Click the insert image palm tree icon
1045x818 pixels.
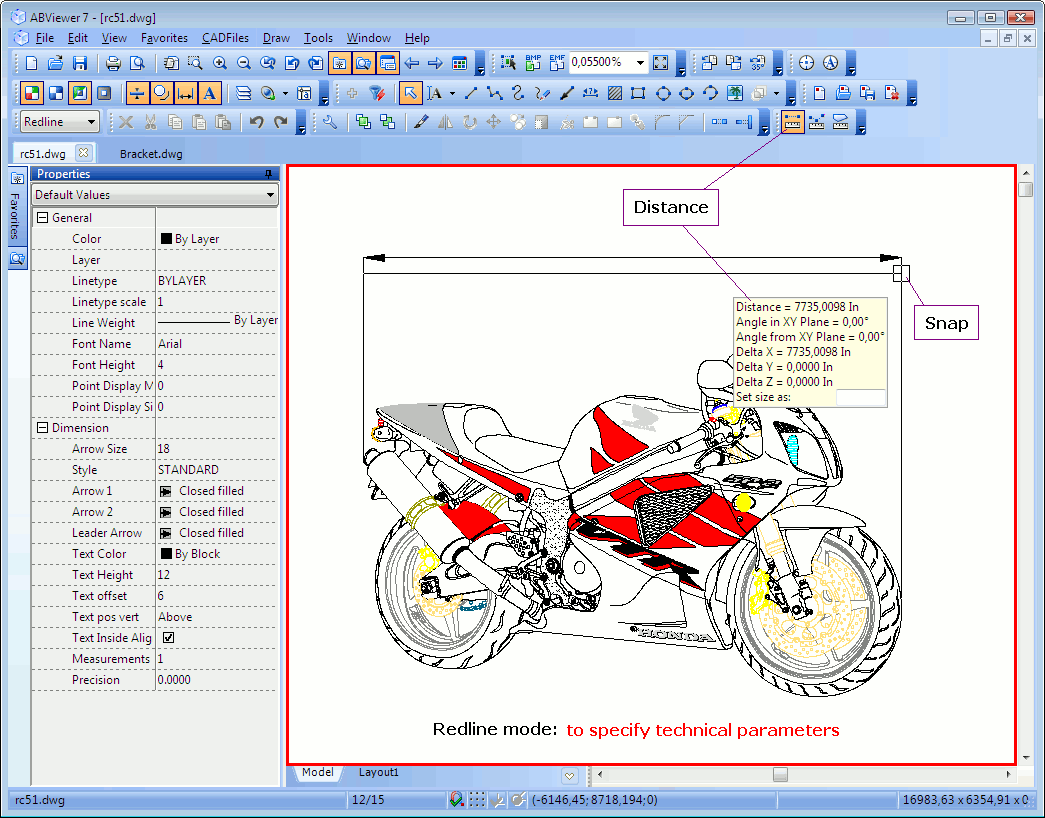(x=734, y=93)
